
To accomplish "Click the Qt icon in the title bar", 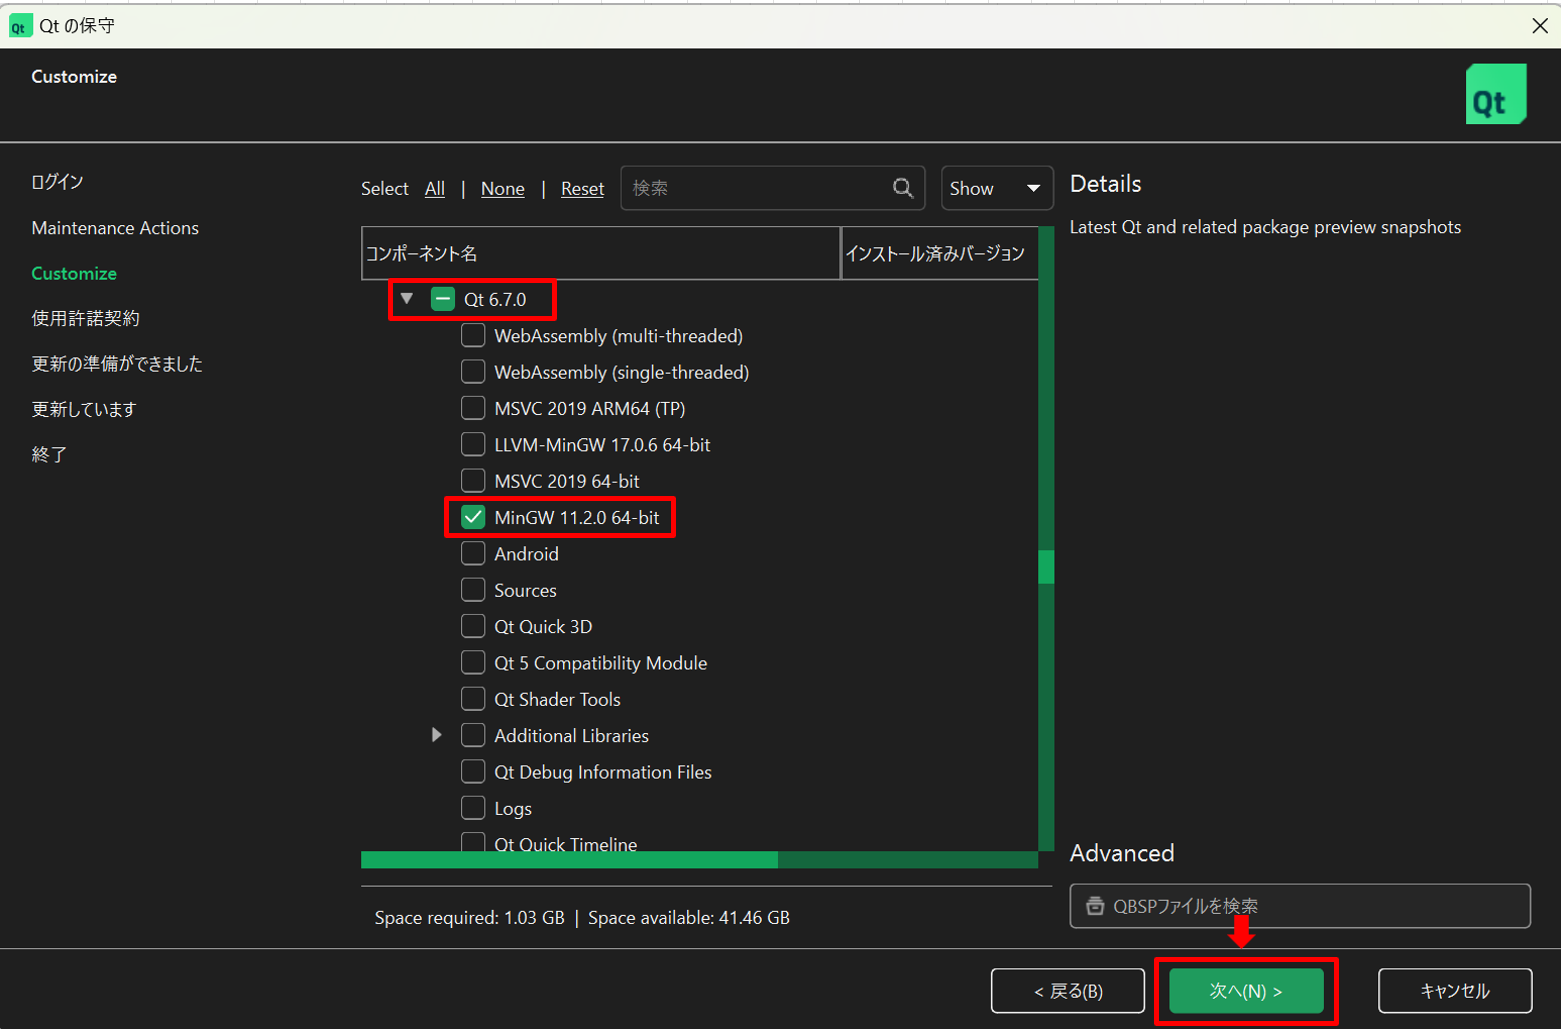I will click(19, 26).
